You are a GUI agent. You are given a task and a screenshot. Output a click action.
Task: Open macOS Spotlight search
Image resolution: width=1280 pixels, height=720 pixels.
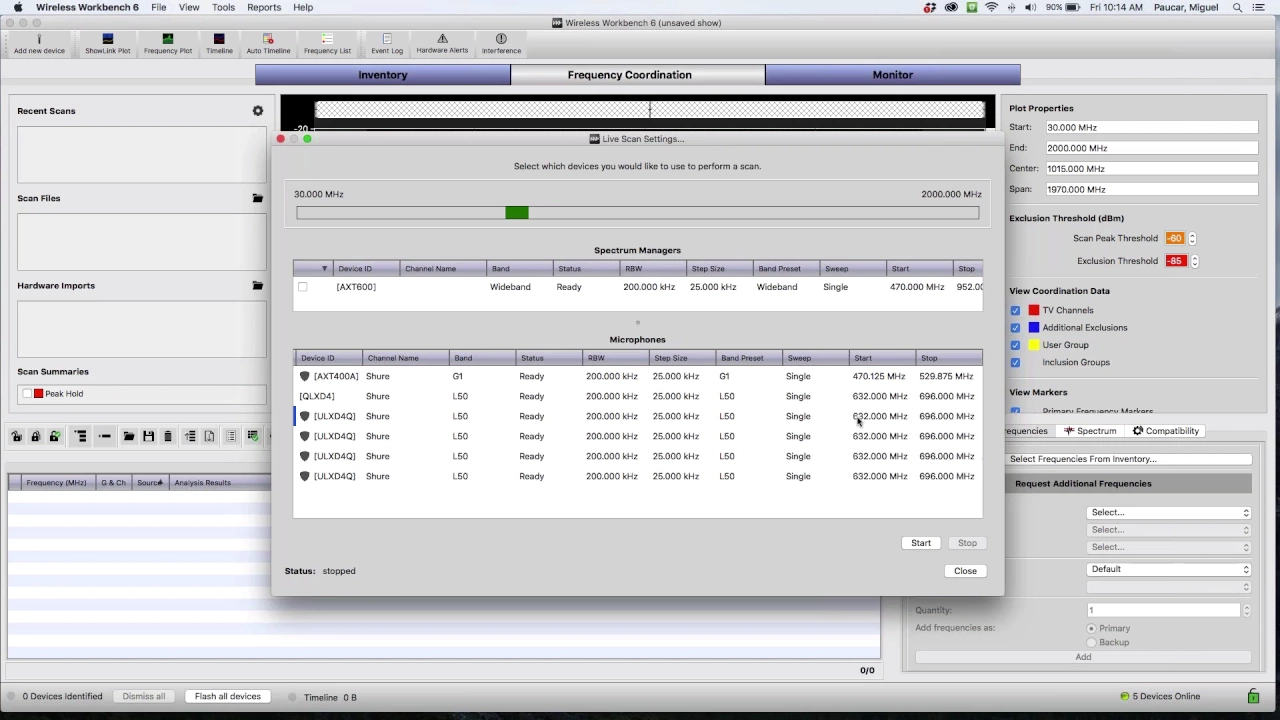click(x=1238, y=7)
